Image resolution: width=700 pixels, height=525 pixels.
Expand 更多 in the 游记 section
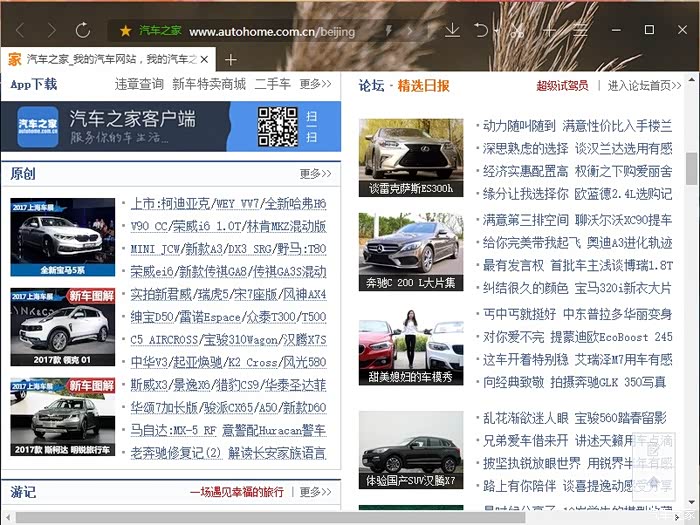[315, 492]
